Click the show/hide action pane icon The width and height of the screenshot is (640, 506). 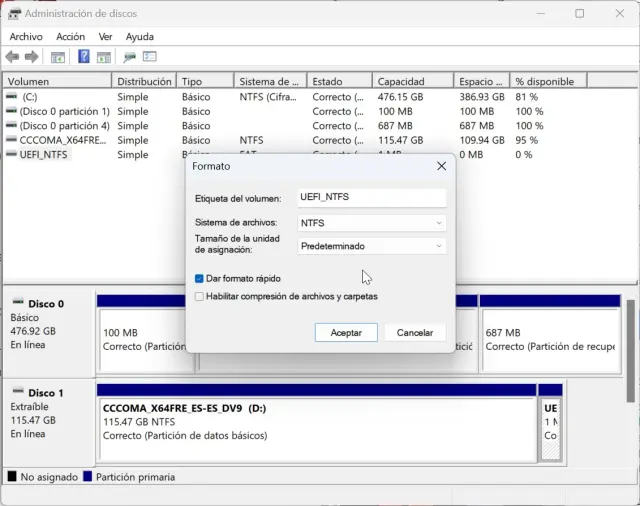pyautogui.click(x=104, y=57)
